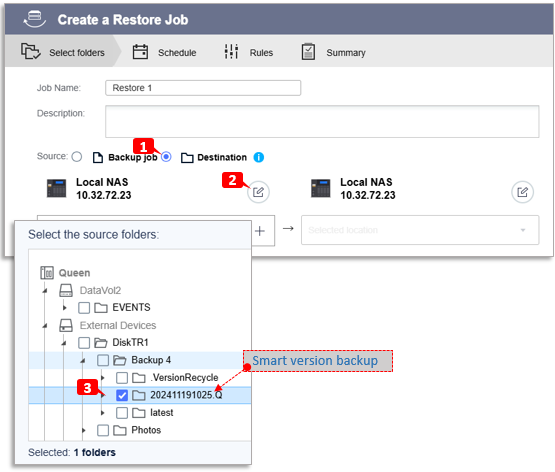Edit the source Local NAS

pyautogui.click(x=258, y=192)
